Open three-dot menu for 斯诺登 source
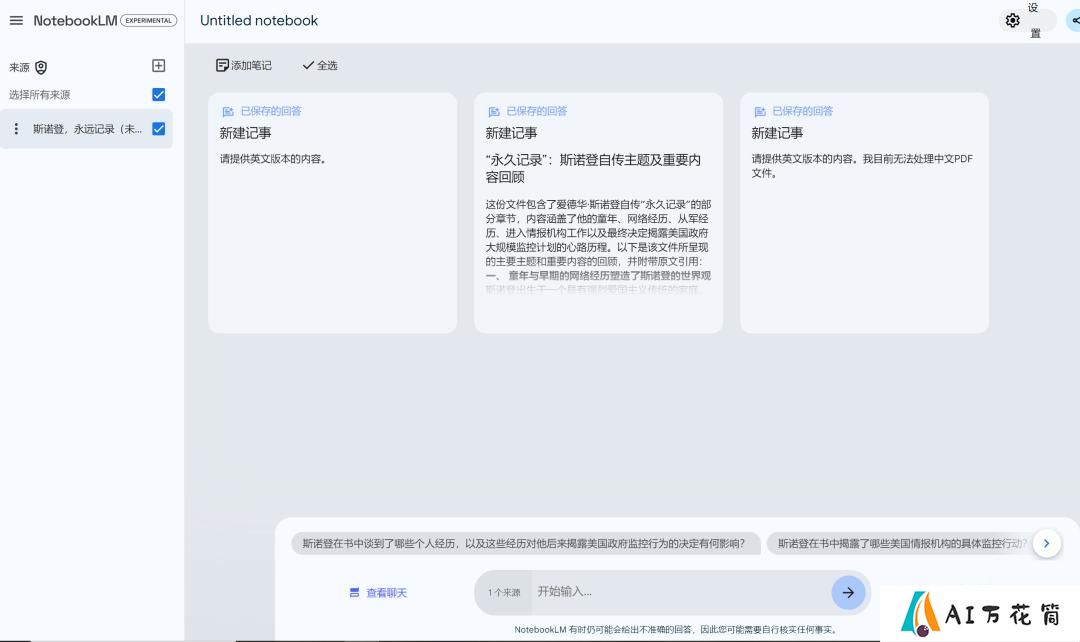Image resolution: width=1080 pixels, height=642 pixels. [17, 129]
